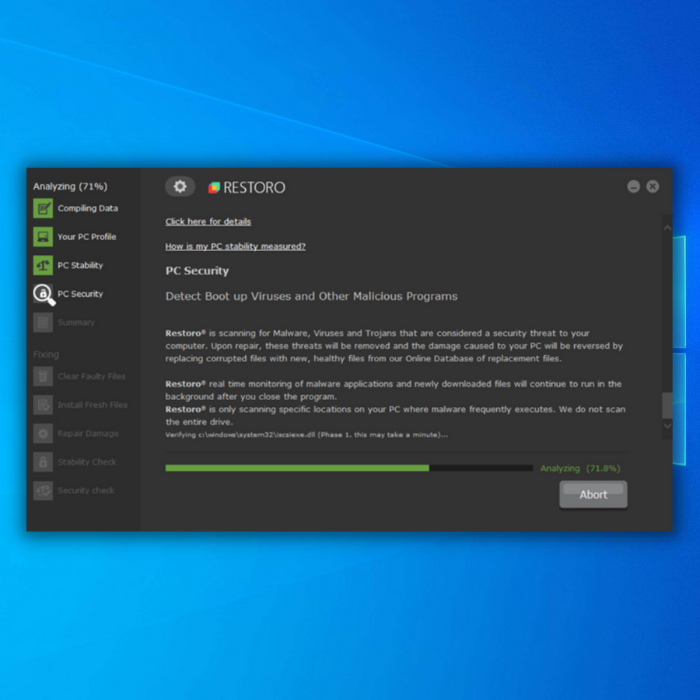Click the 'Verifying c:\windows\system32' status line
700x700 pixels.
coord(307,435)
